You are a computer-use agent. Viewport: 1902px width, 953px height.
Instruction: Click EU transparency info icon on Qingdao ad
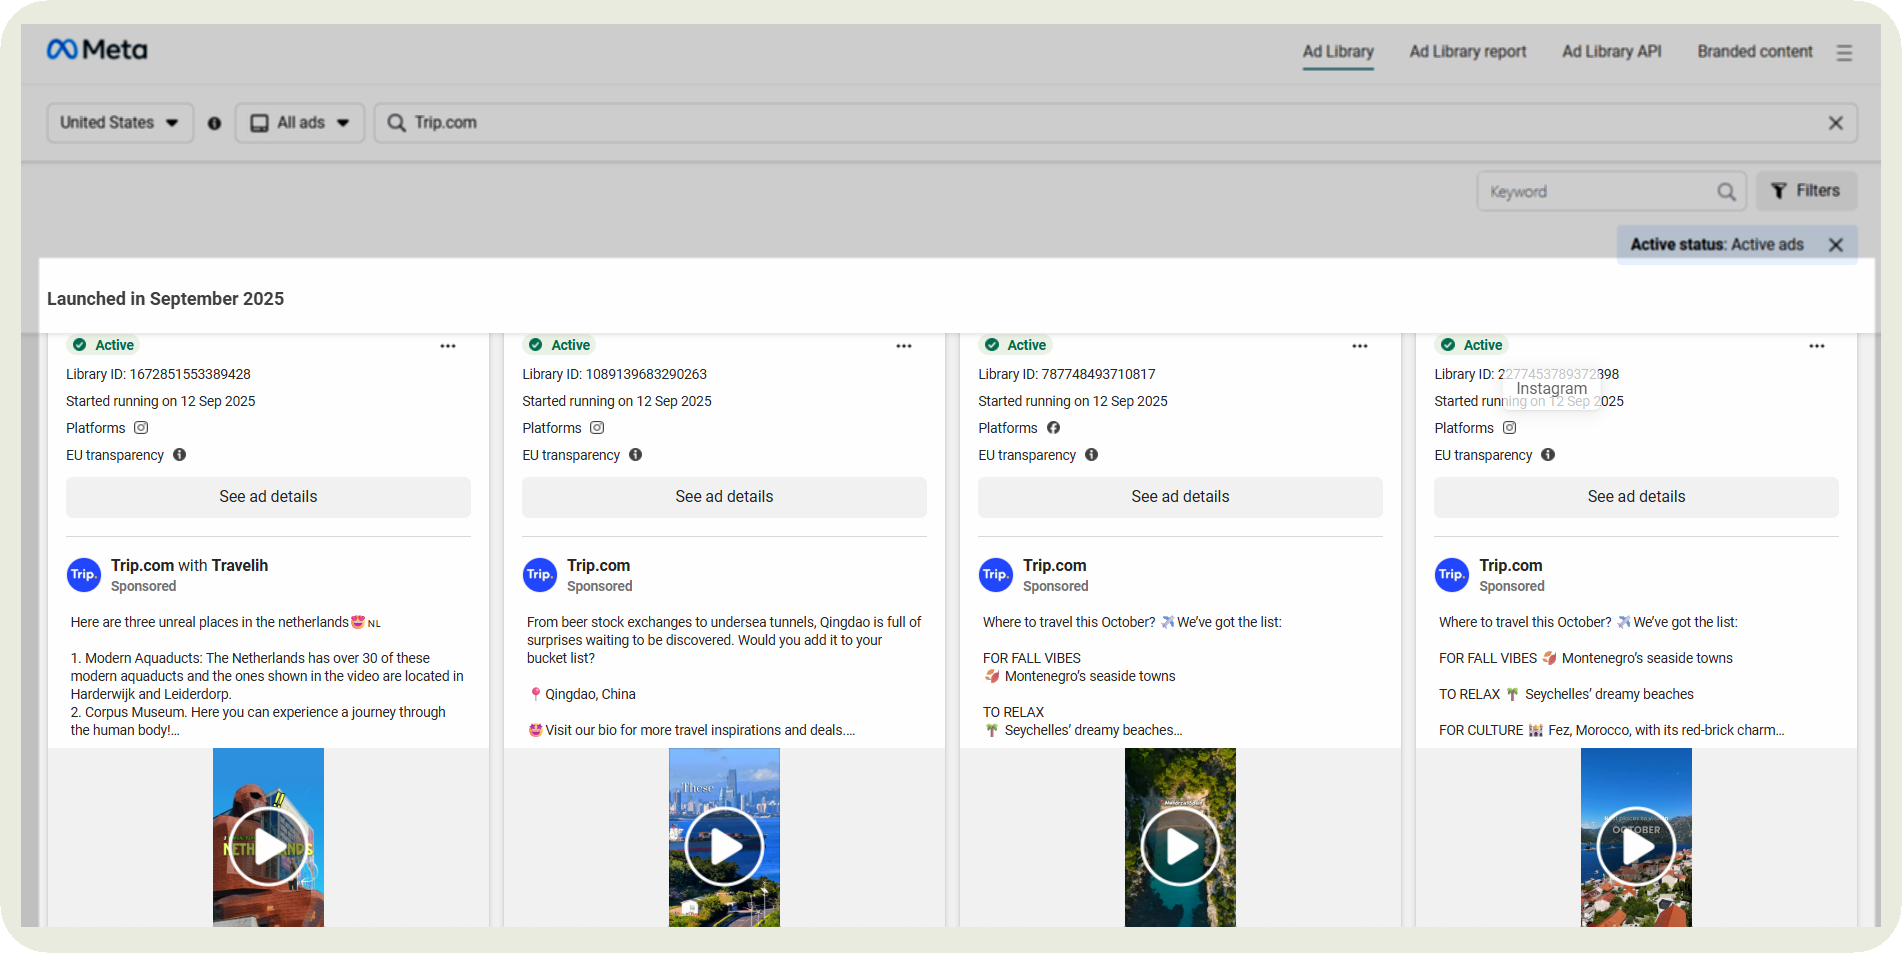coord(636,455)
